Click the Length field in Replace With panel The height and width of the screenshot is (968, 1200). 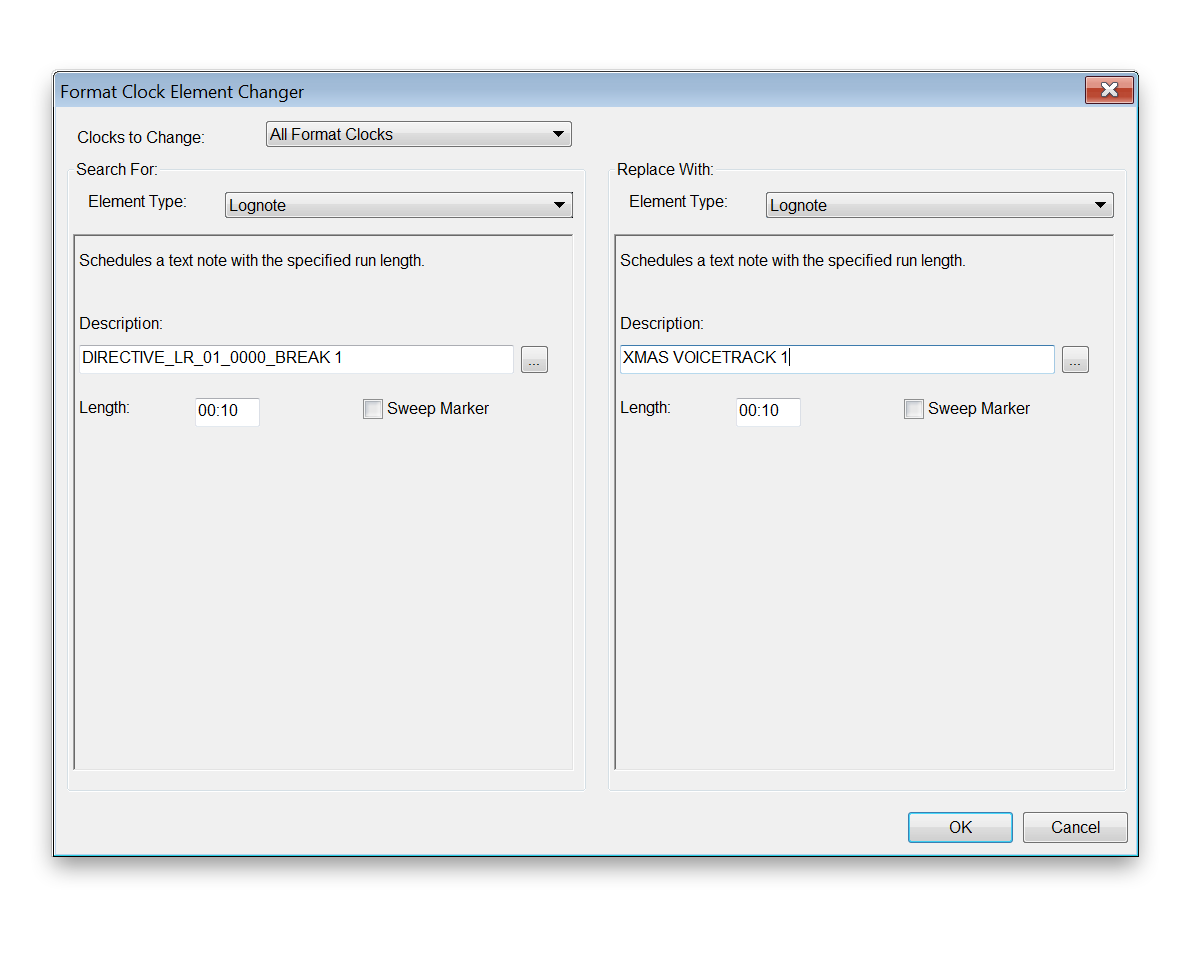tap(768, 411)
